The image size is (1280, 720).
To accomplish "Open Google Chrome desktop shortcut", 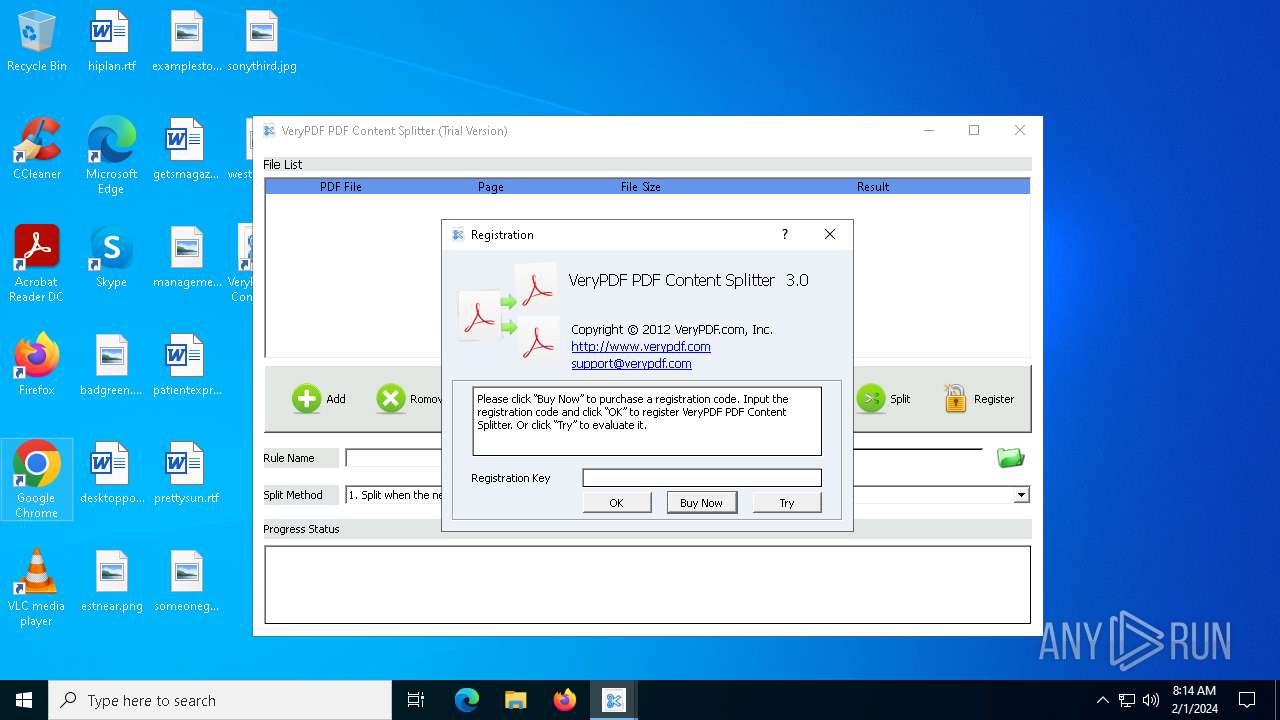I will (x=37, y=481).
